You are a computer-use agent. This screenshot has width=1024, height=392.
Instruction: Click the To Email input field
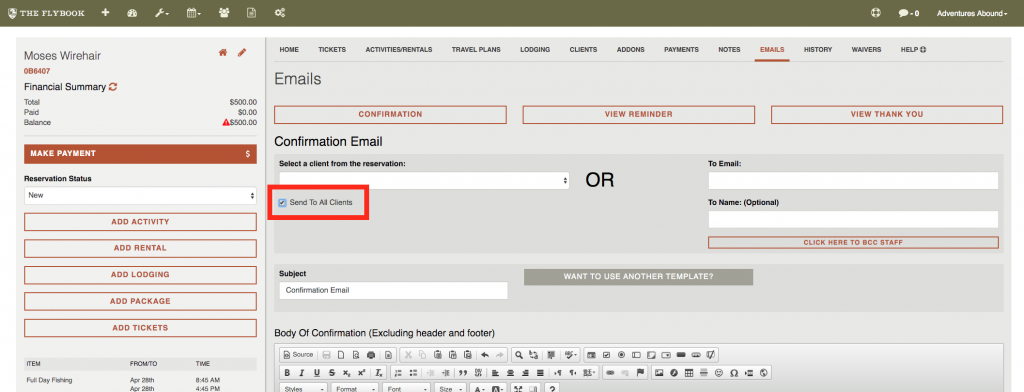click(853, 181)
